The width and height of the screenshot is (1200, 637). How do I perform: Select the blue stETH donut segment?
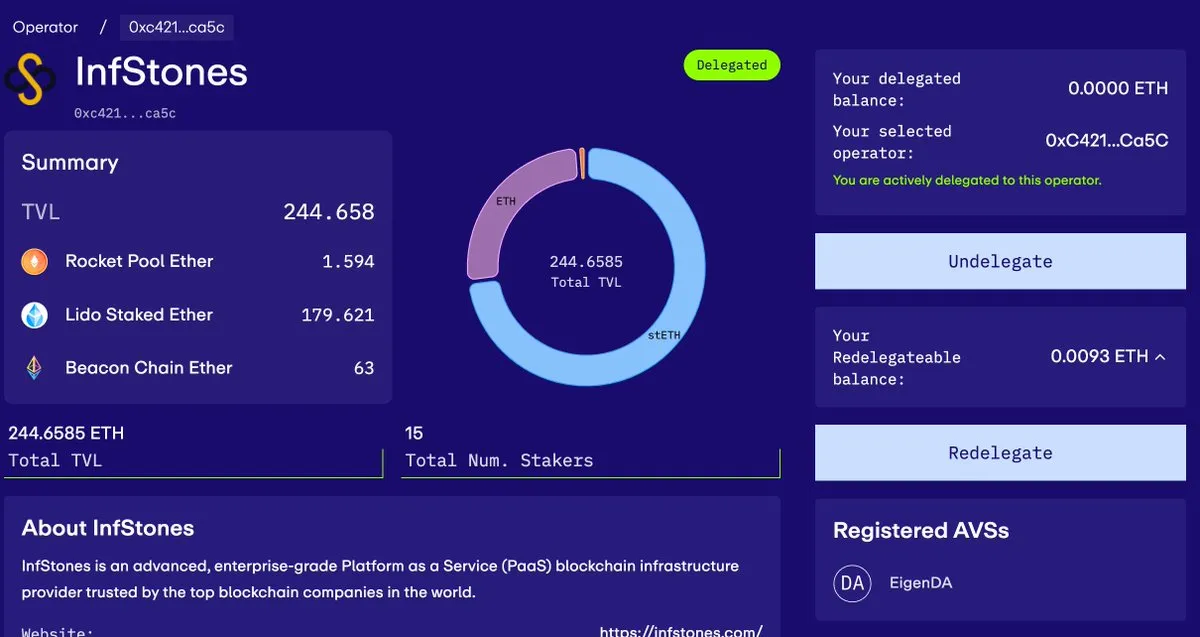(680, 300)
